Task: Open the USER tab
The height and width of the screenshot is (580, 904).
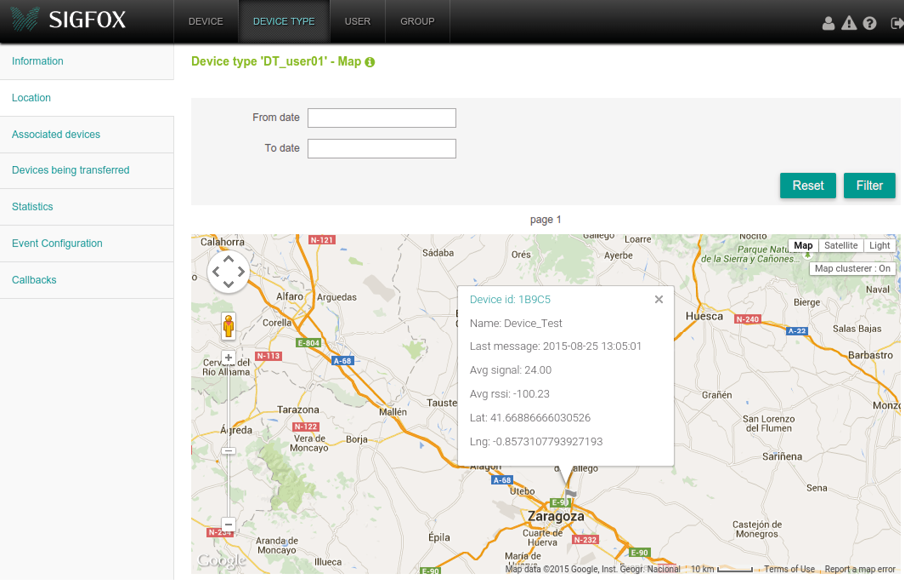Action: pos(357,21)
